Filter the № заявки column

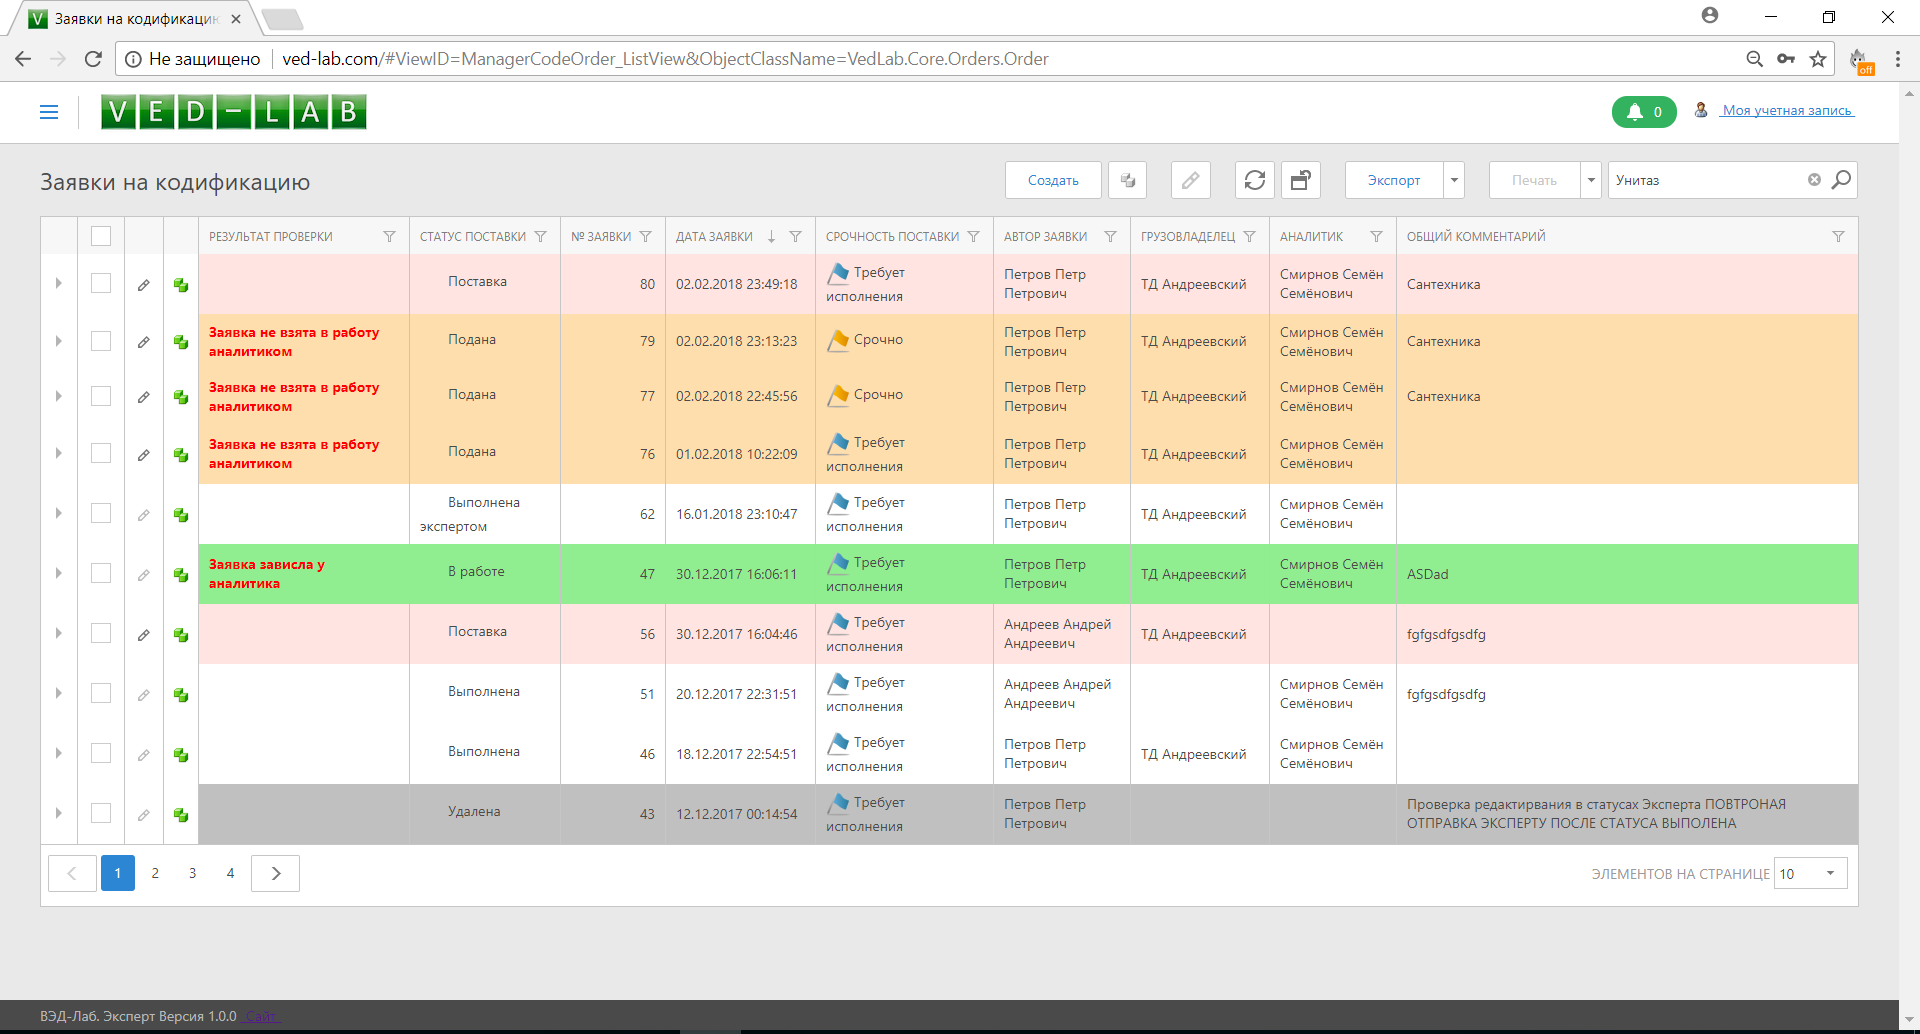[x=646, y=237]
